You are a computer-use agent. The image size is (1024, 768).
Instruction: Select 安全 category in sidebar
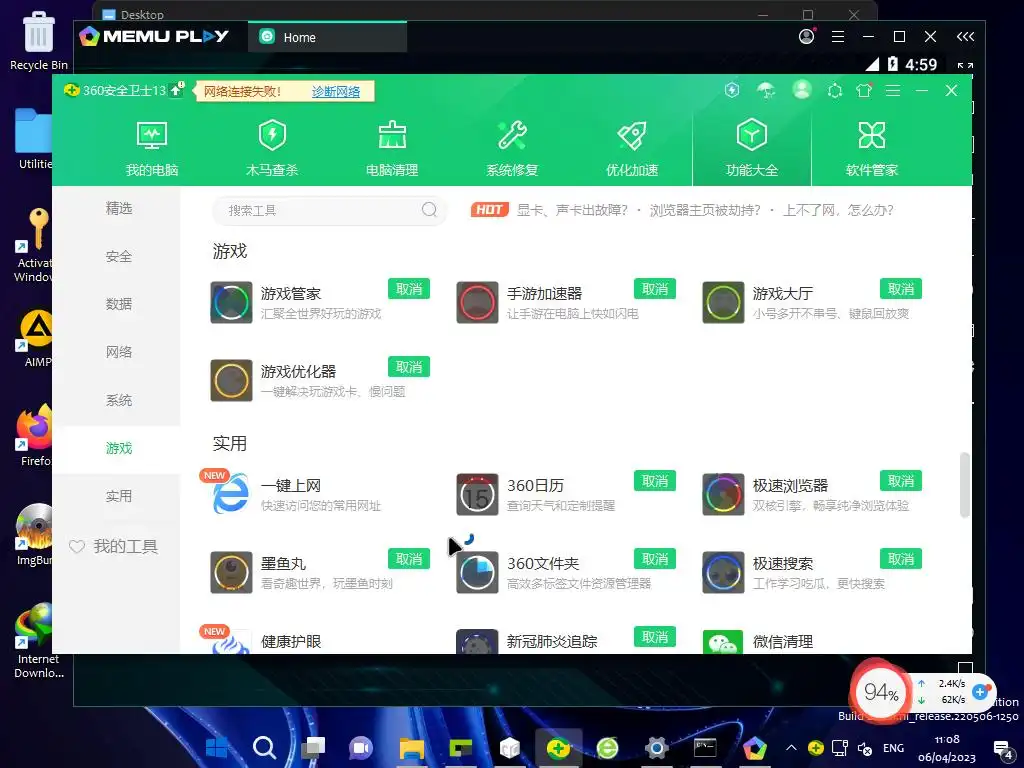click(x=119, y=257)
